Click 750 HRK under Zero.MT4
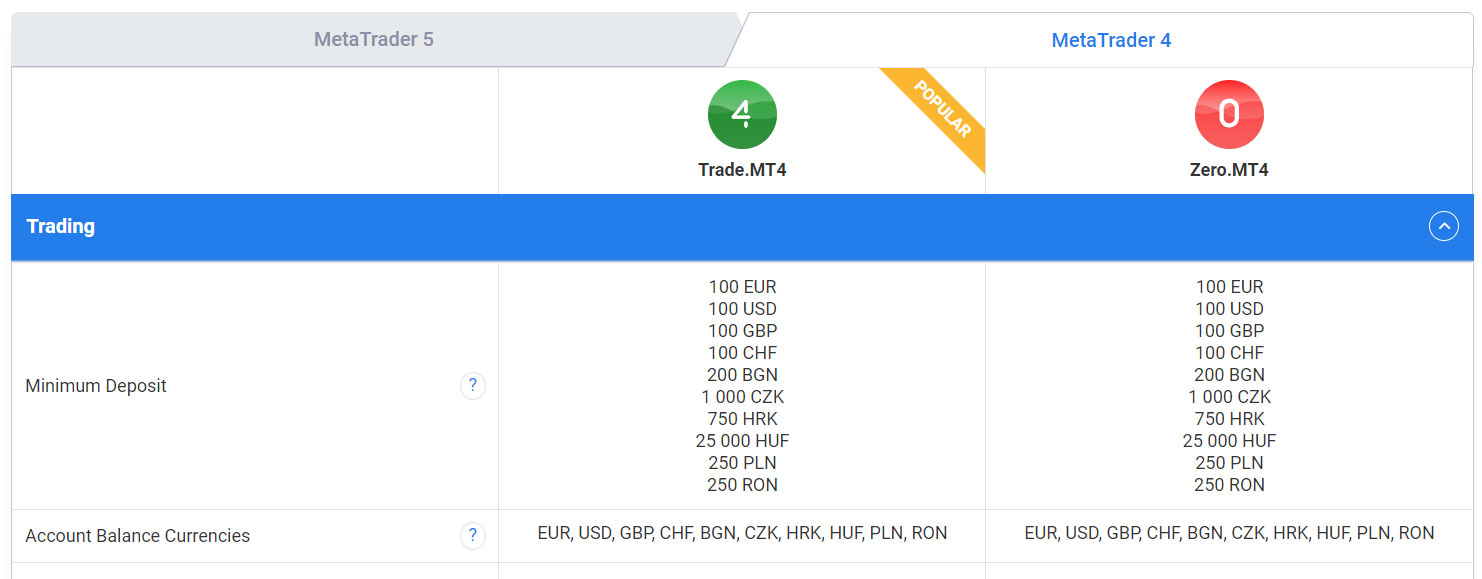 pyautogui.click(x=1229, y=419)
